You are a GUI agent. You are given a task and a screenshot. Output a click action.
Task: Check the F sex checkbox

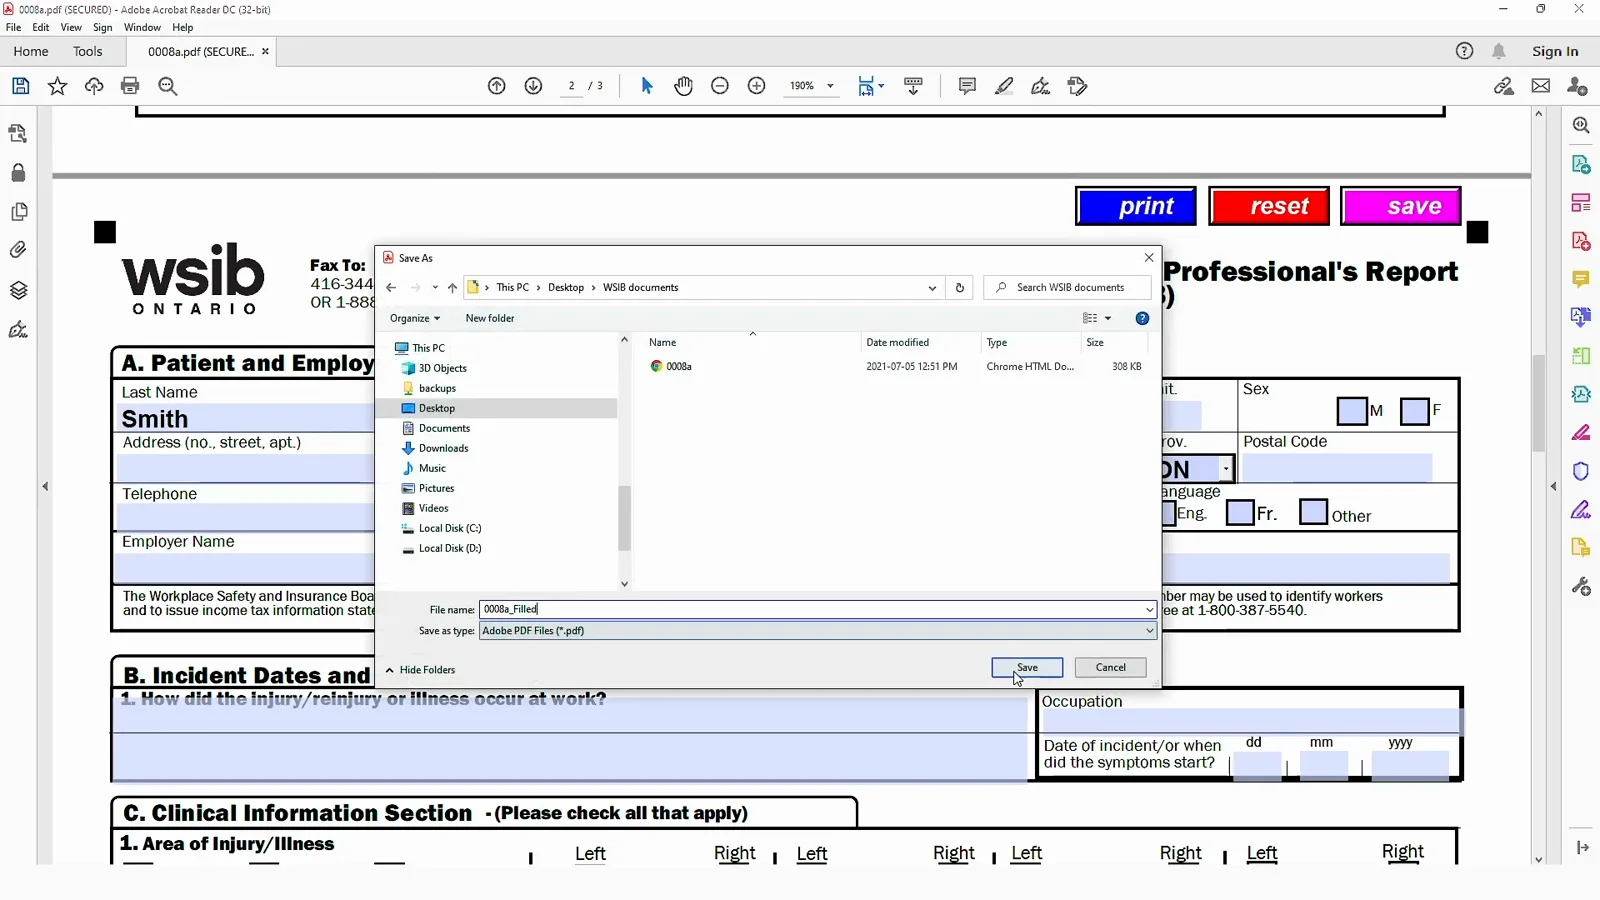click(1415, 411)
